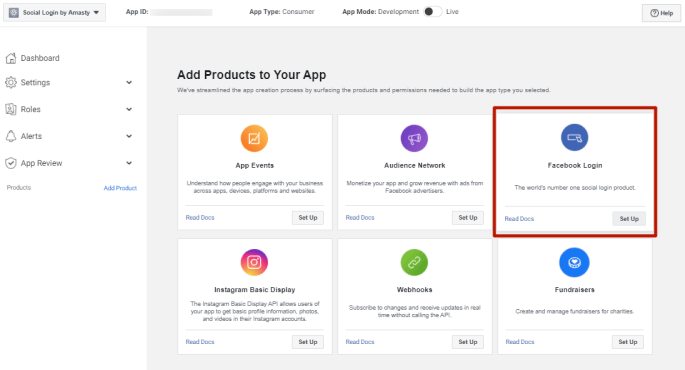Click the blue Fundraisers heart icon
This screenshot has height=370, width=685.
[x=574, y=262]
